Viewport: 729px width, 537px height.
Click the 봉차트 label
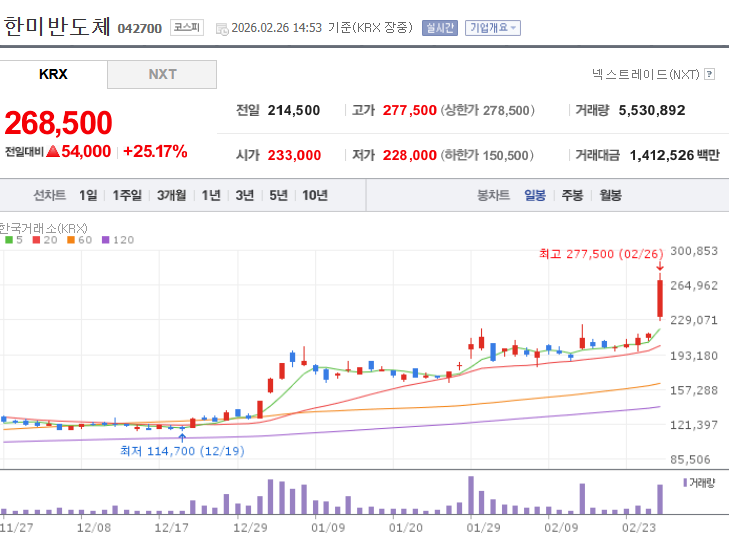[494, 195]
